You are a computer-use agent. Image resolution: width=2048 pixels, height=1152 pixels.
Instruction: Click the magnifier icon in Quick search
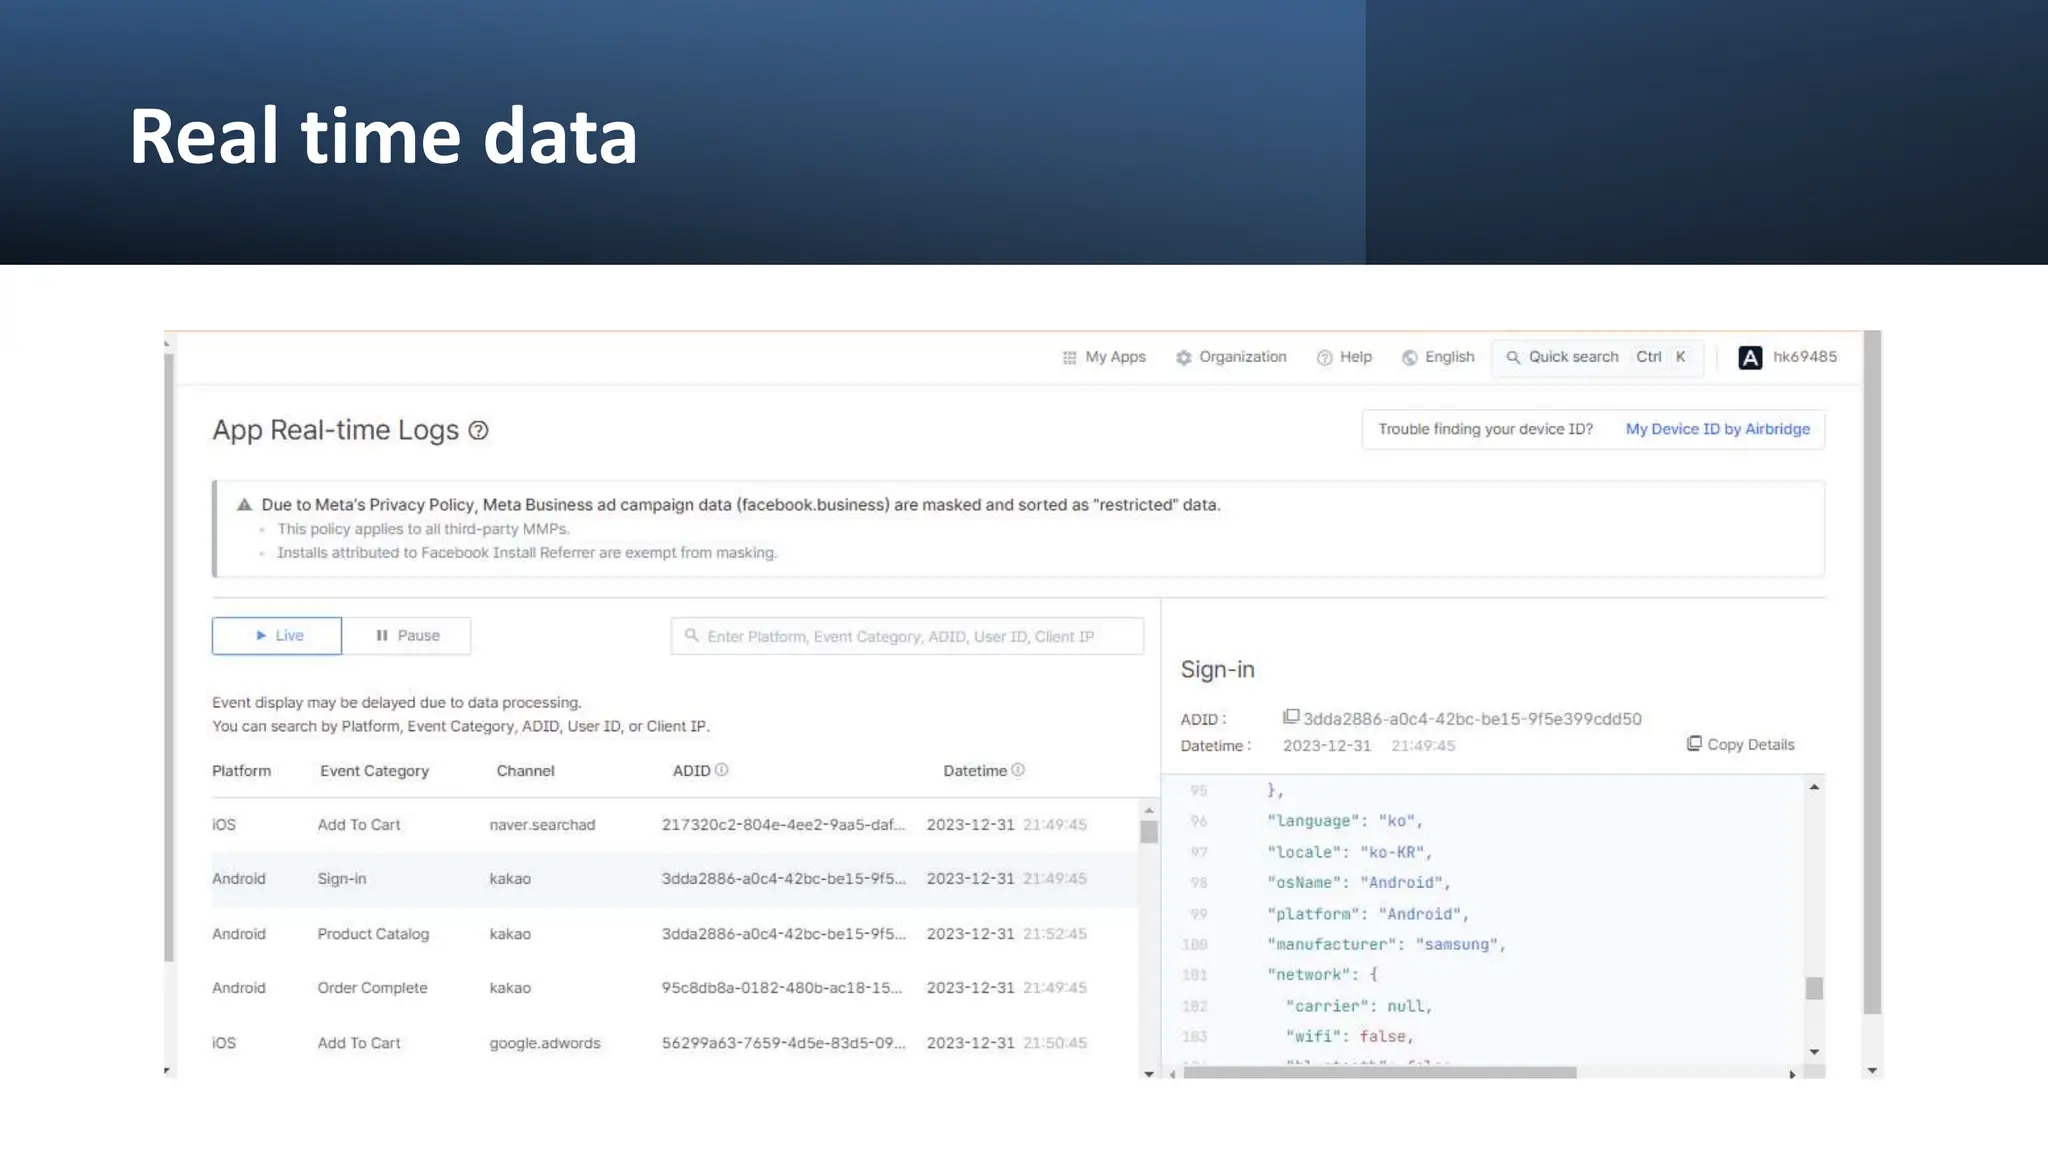point(1513,357)
